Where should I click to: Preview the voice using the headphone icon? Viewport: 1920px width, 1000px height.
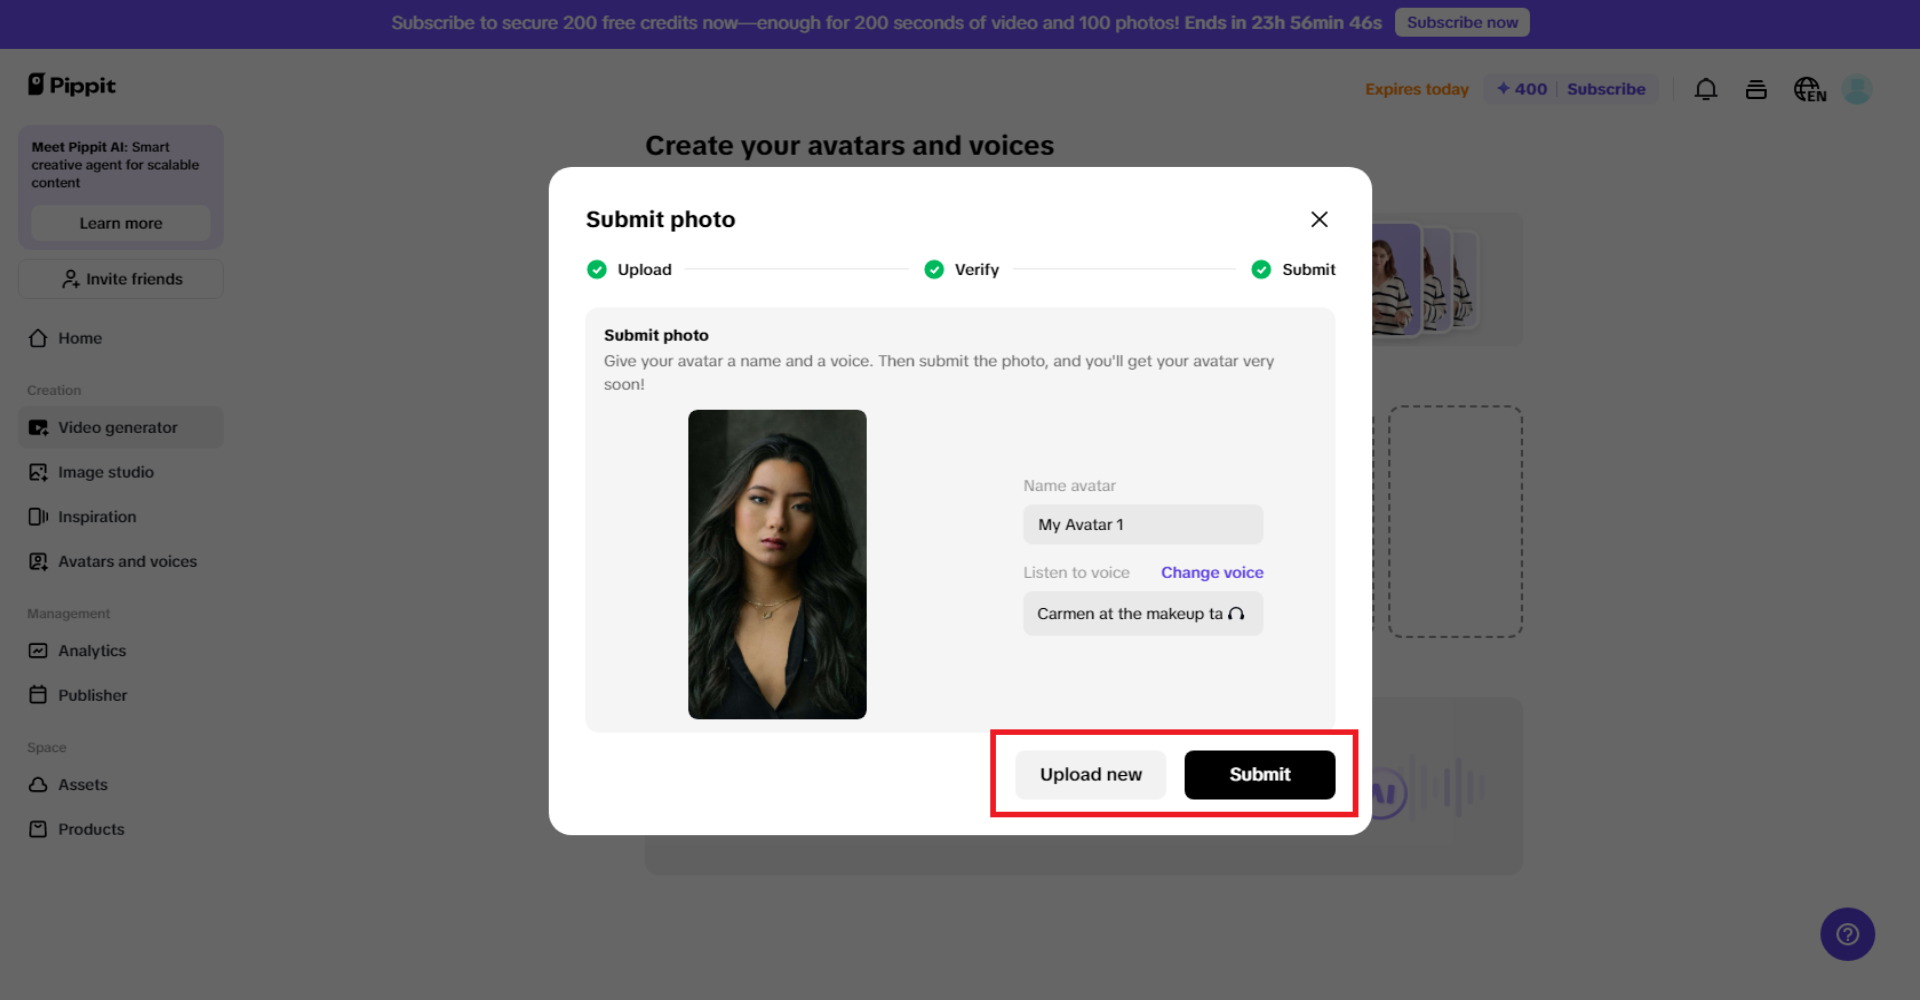click(1239, 613)
